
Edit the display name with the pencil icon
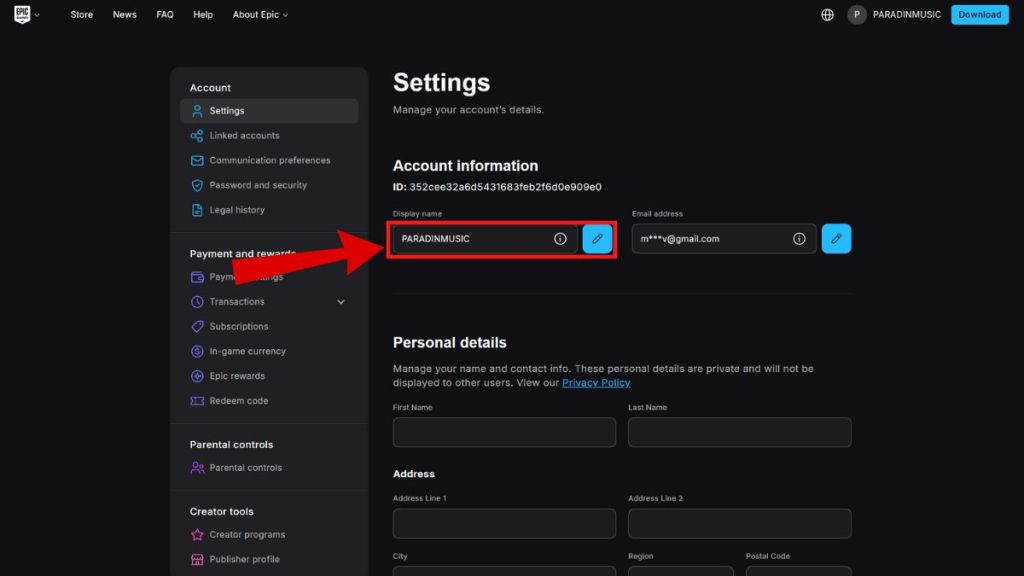coord(597,239)
